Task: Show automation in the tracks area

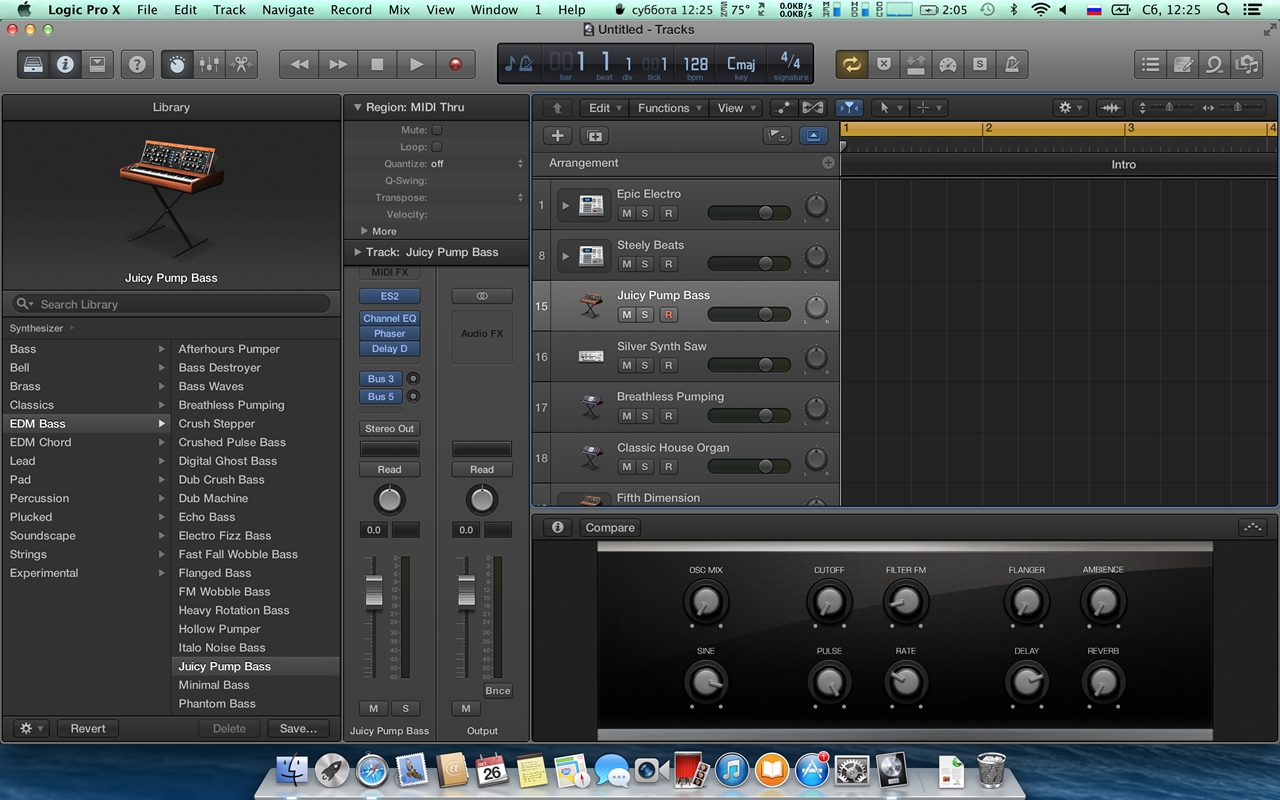Action: pyautogui.click(x=783, y=108)
